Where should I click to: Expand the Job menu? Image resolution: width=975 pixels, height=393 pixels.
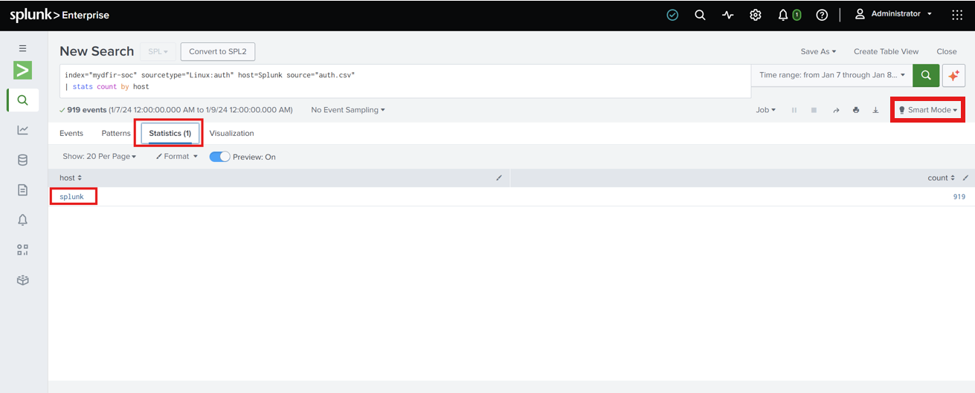(x=765, y=110)
